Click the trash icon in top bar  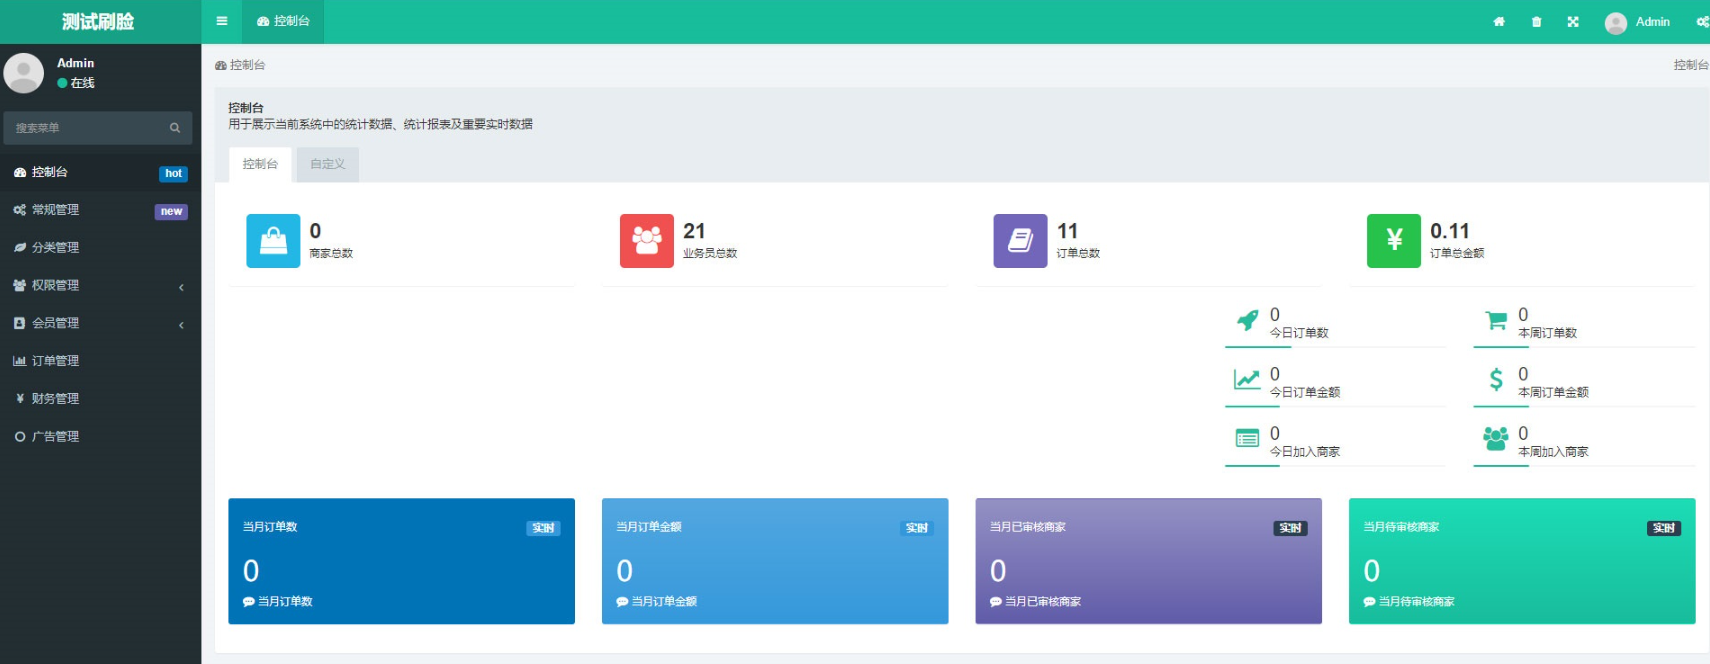tap(1536, 22)
